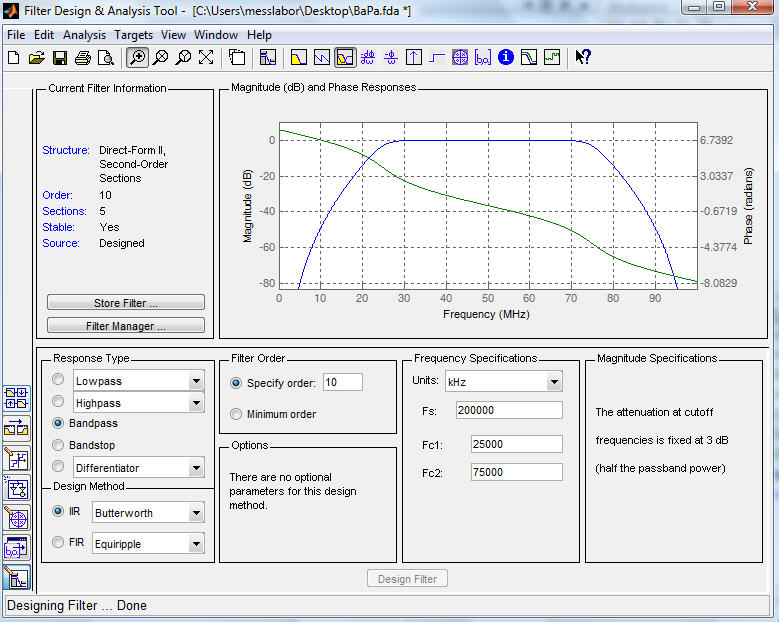Viewport: 779px width, 622px height.
Task: Choose the FIR design method radio button
Action: pyautogui.click(x=58, y=543)
